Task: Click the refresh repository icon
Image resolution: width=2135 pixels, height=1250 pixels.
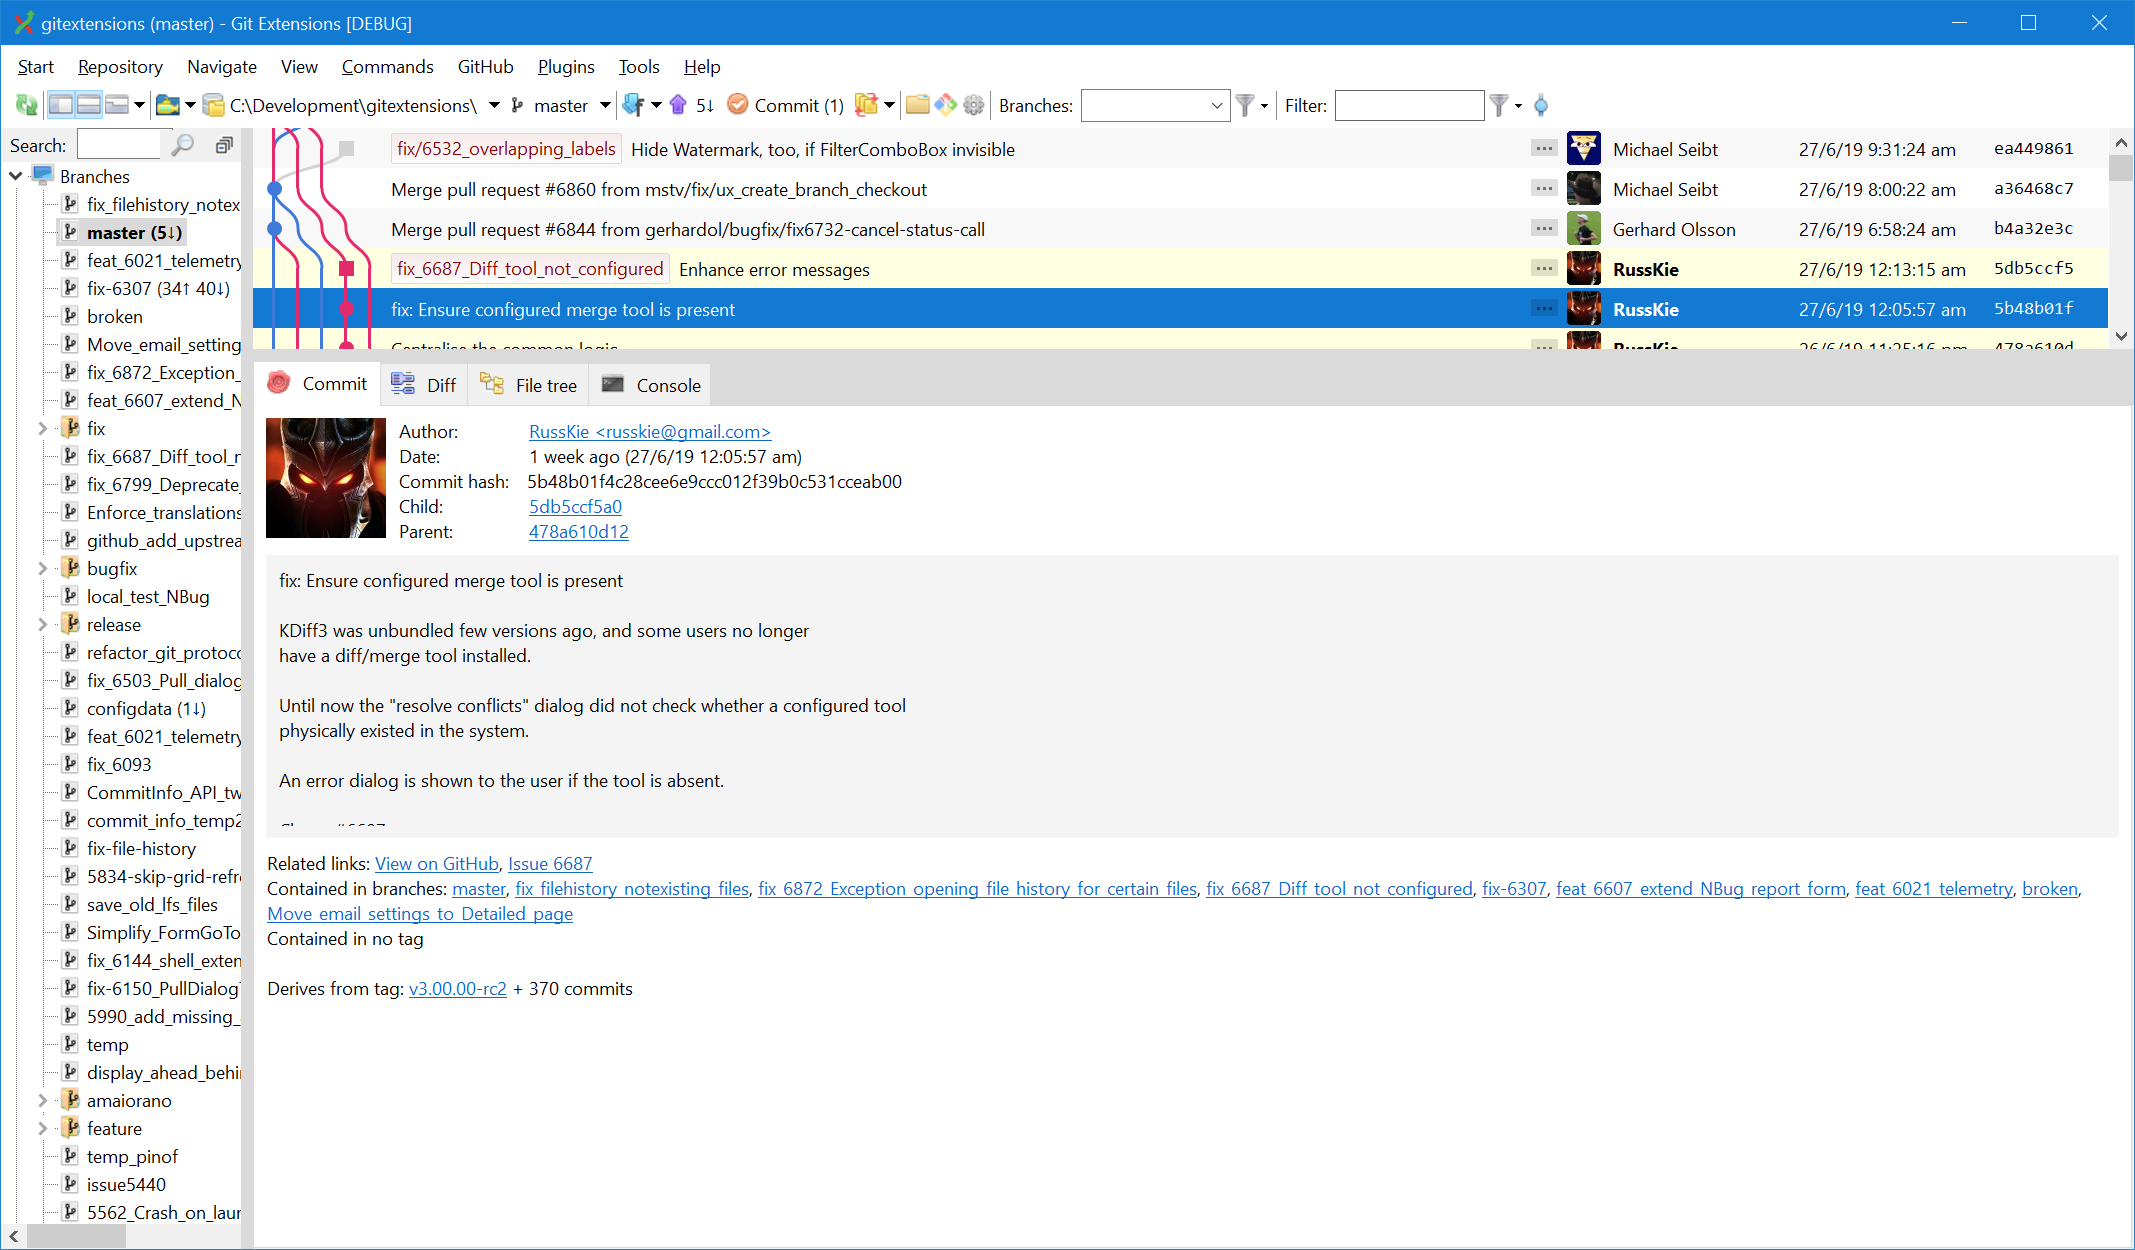Action: click(x=27, y=105)
